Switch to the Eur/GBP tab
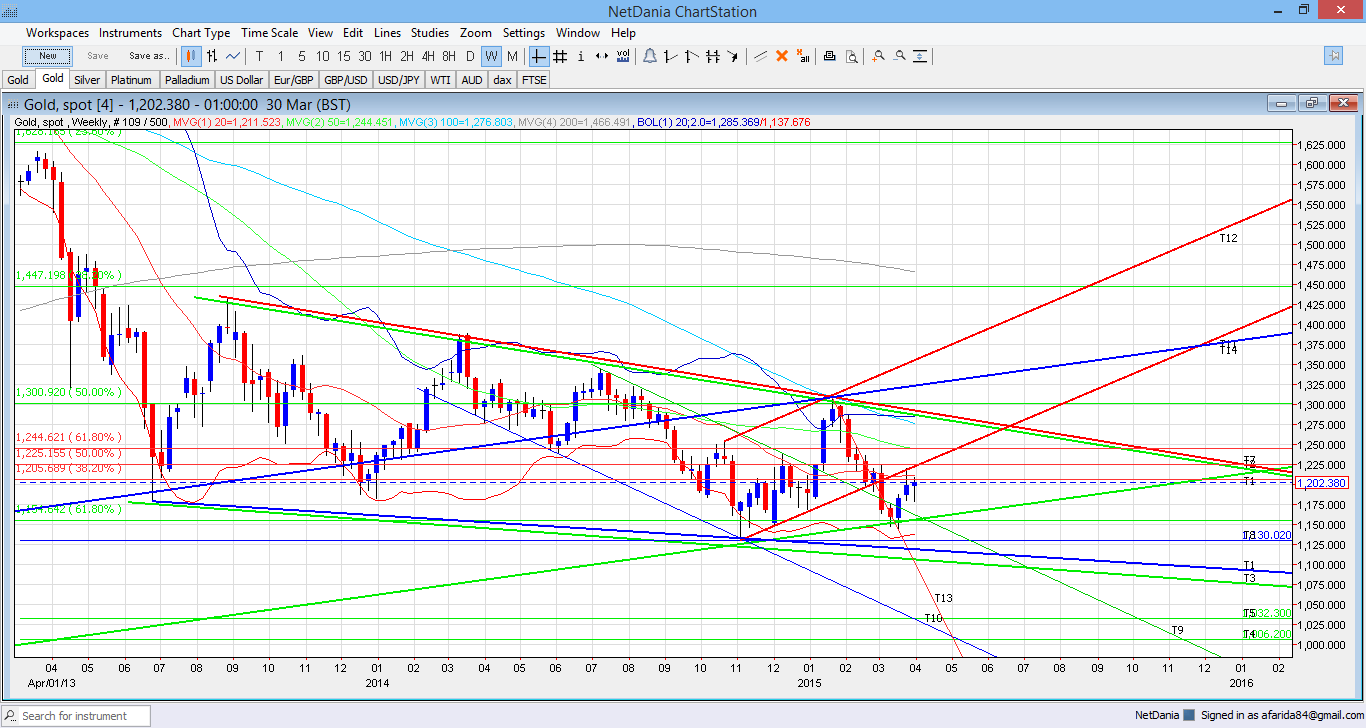 [x=293, y=79]
